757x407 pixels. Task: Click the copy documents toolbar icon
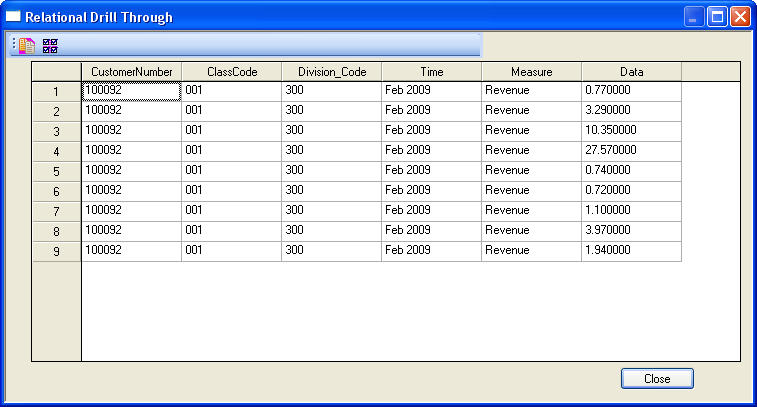(26, 45)
